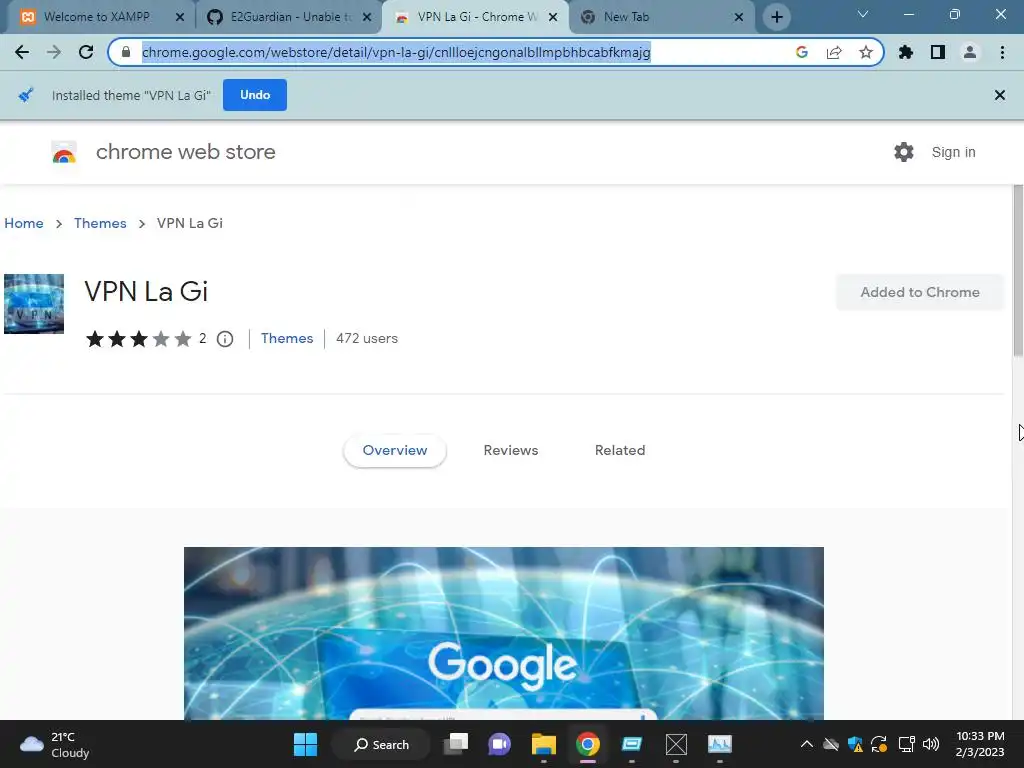Image resolution: width=1024 pixels, height=768 pixels.
Task: Close the Welcome to XAMPP tab
Action: (x=180, y=17)
